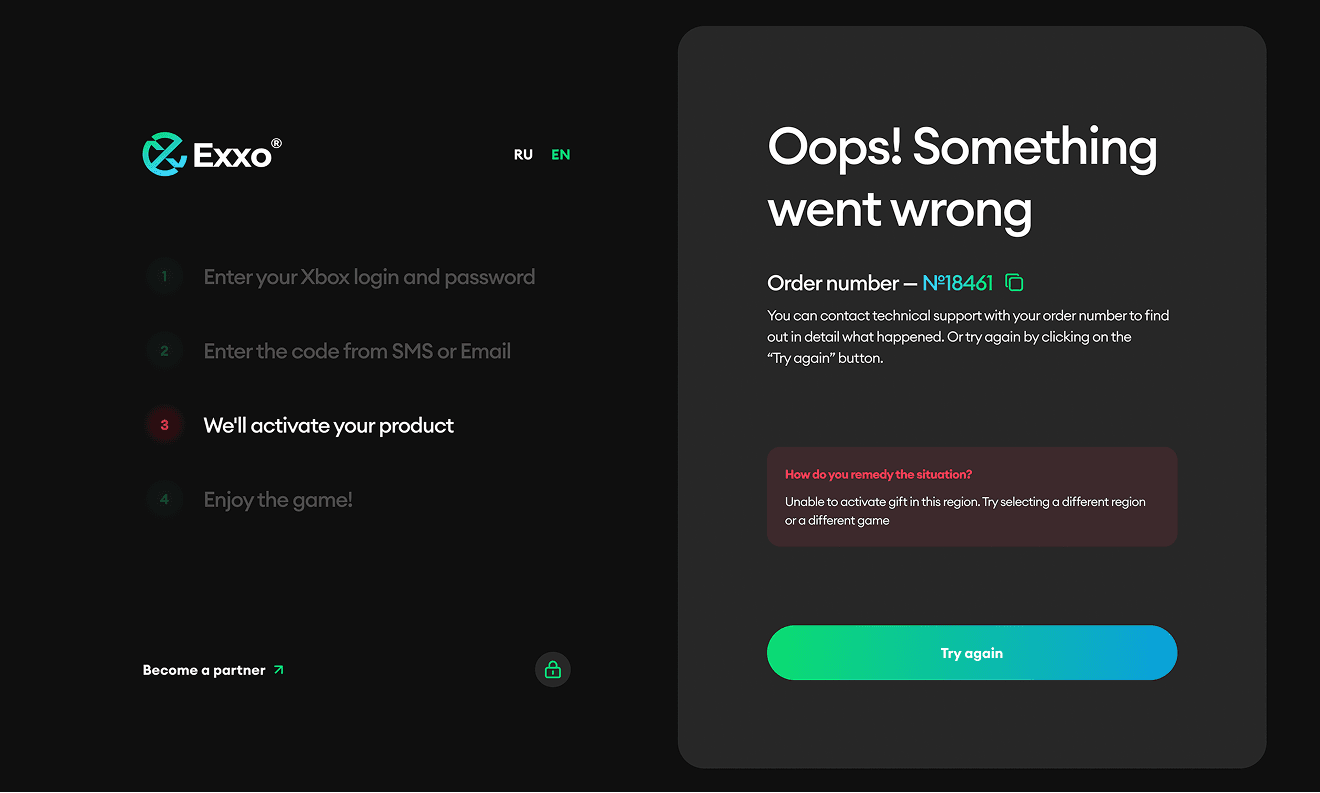Click "How do you remedy the situation?" heading
Image resolution: width=1320 pixels, height=793 pixels.
878,474
